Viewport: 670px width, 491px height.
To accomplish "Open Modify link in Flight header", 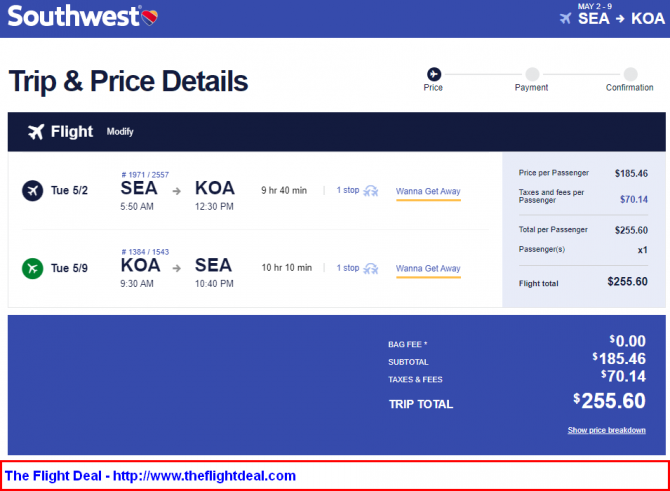I will pos(120,132).
